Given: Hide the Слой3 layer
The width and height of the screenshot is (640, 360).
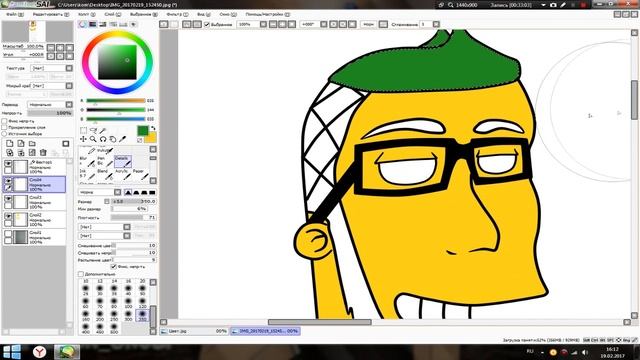Looking at the screenshot, I should pyautogui.click(x=8, y=198).
